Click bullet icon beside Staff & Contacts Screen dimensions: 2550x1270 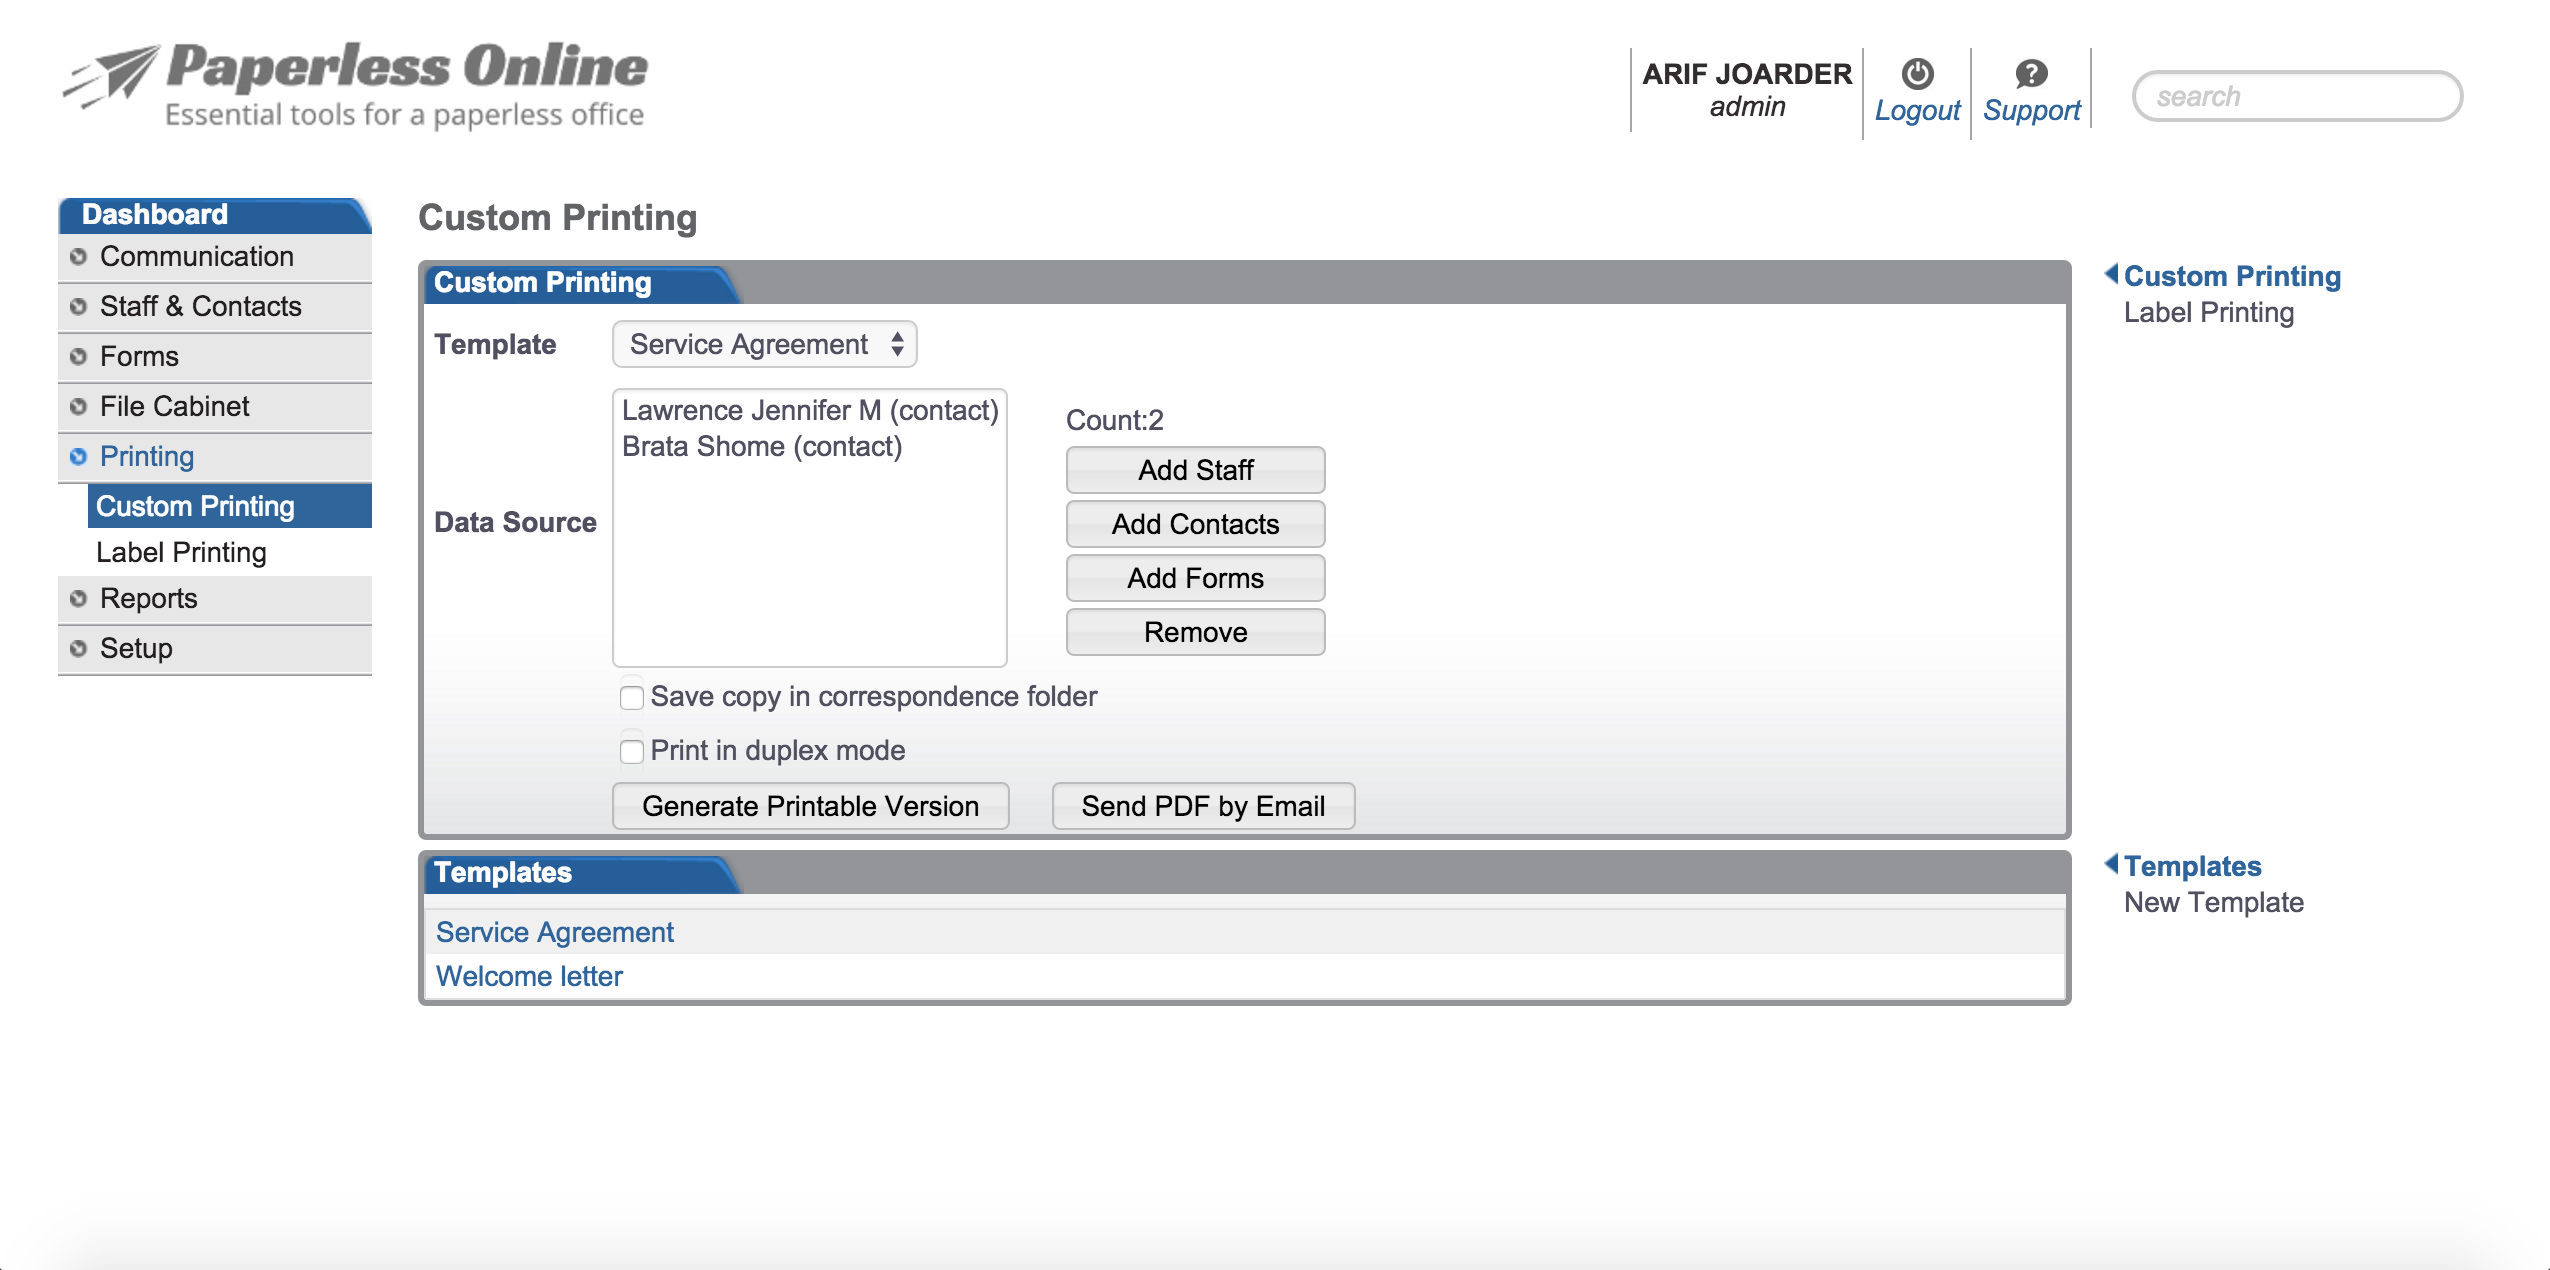[78, 307]
